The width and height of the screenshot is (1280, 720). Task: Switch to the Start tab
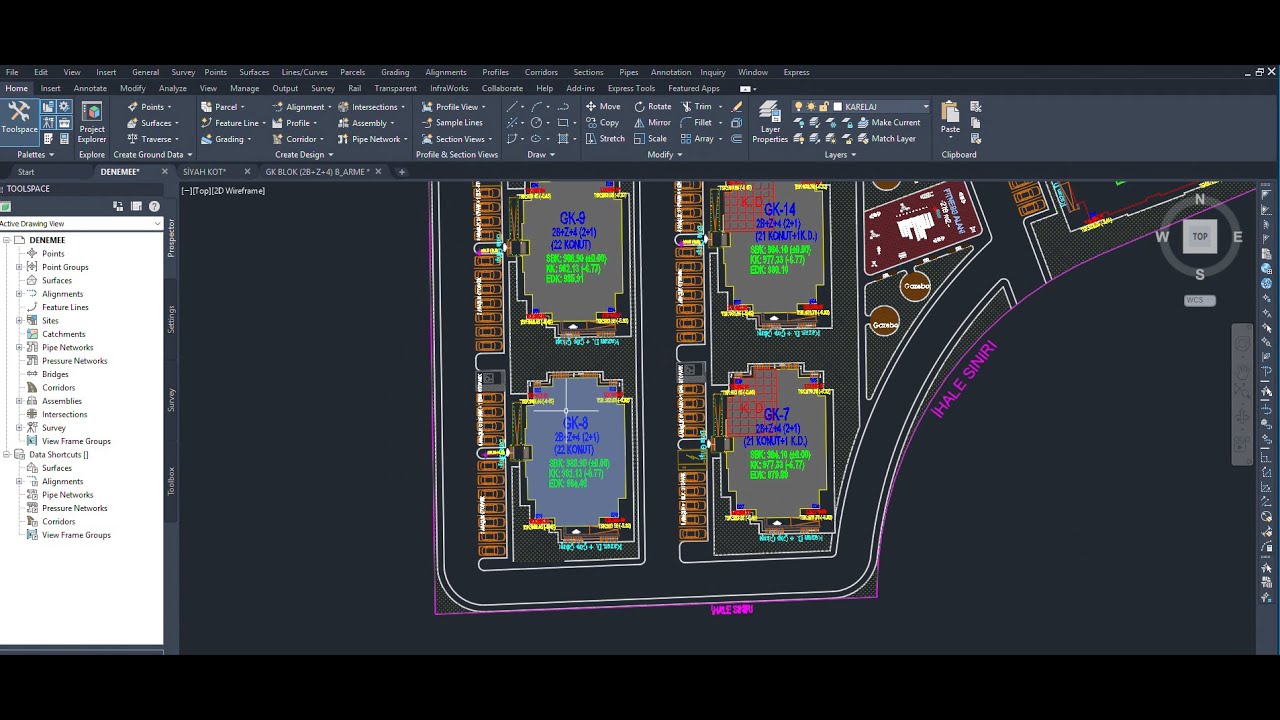[26, 172]
